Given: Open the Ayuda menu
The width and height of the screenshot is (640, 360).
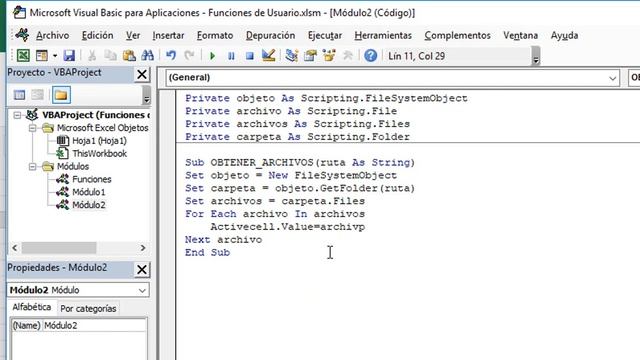Looking at the screenshot, I should pos(564,36).
